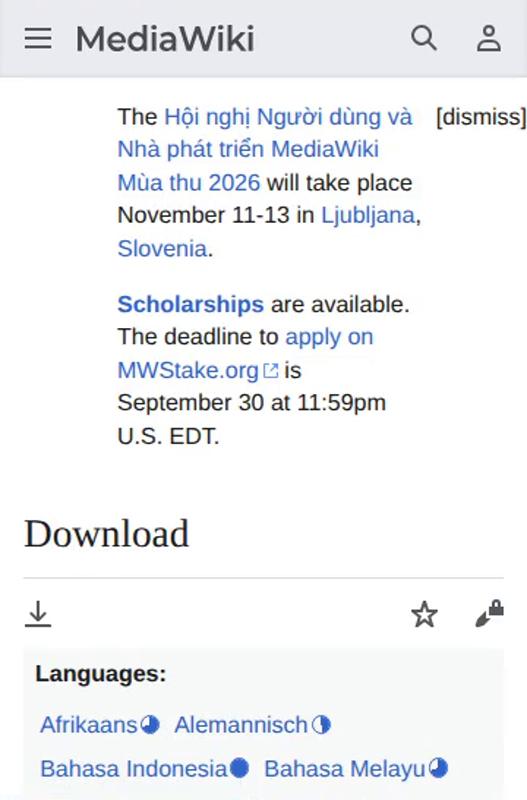Click the Bahasa Indonesia translation progress icon
The image size is (527, 800).
click(x=239, y=768)
